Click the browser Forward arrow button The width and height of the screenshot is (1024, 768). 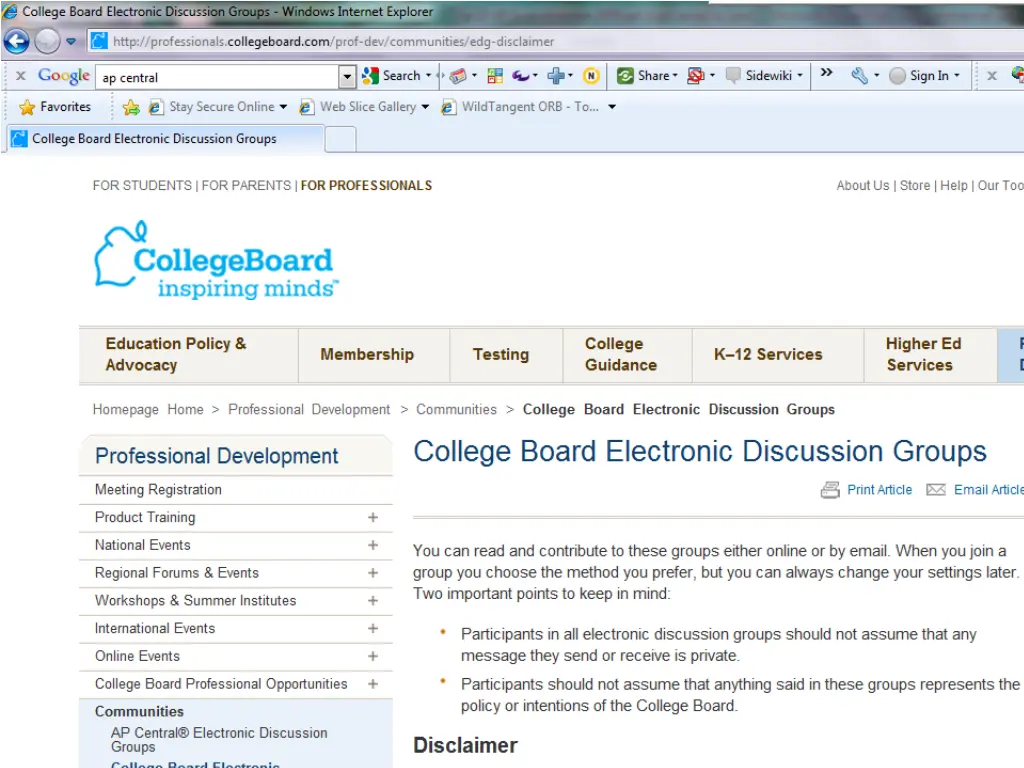coord(47,42)
